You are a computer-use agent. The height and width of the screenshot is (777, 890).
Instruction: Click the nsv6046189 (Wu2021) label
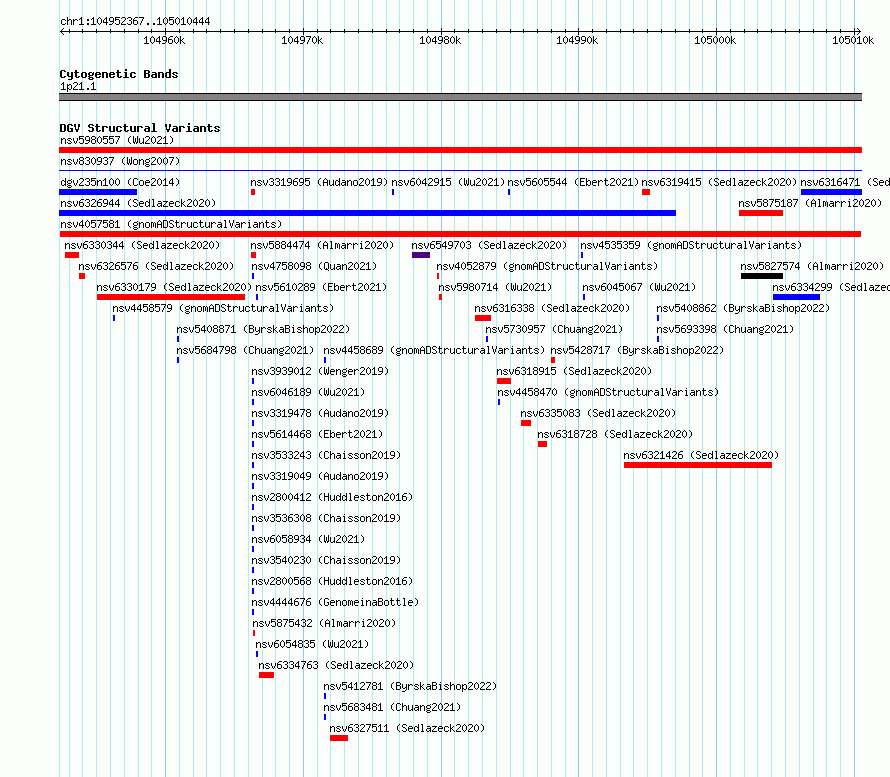(308, 392)
